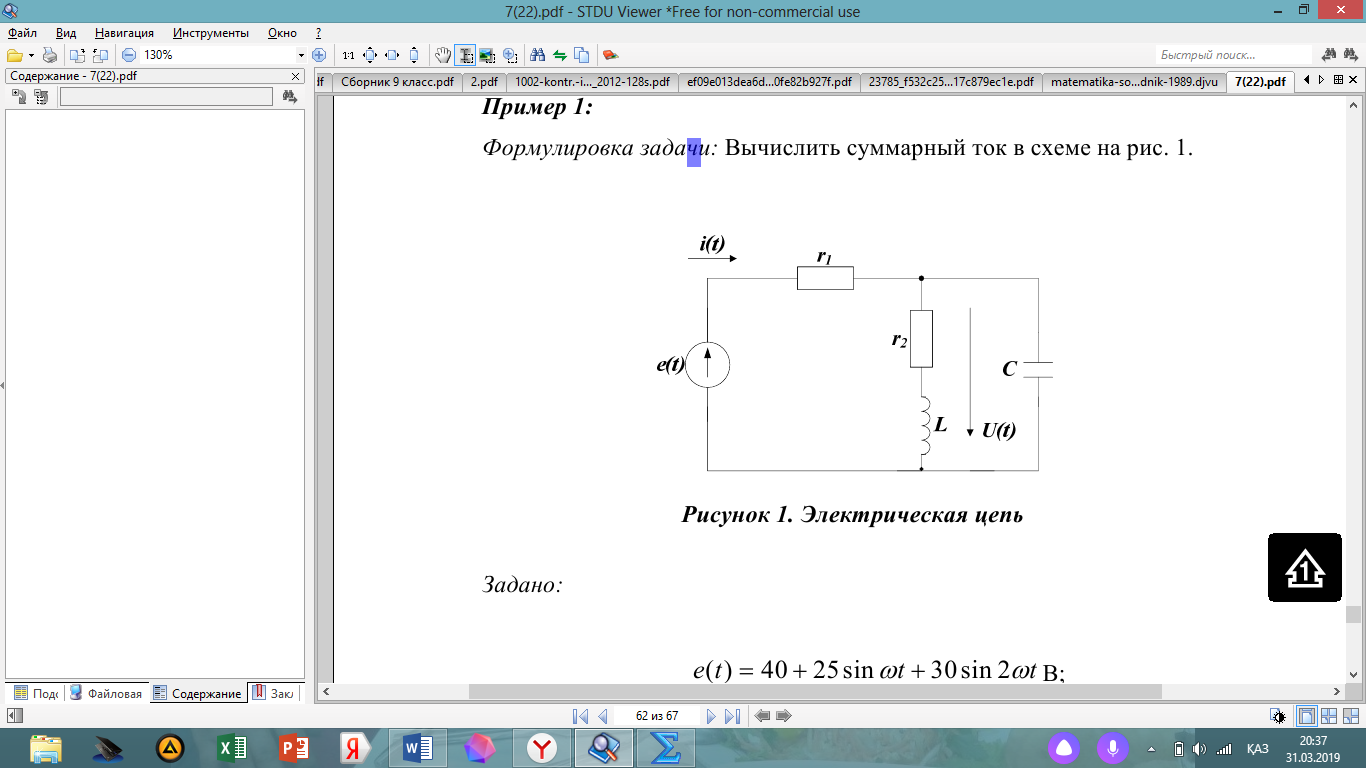Set zoom to actual size 1:1
This screenshot has height=768, width=1366.
[x=348, y=55]
